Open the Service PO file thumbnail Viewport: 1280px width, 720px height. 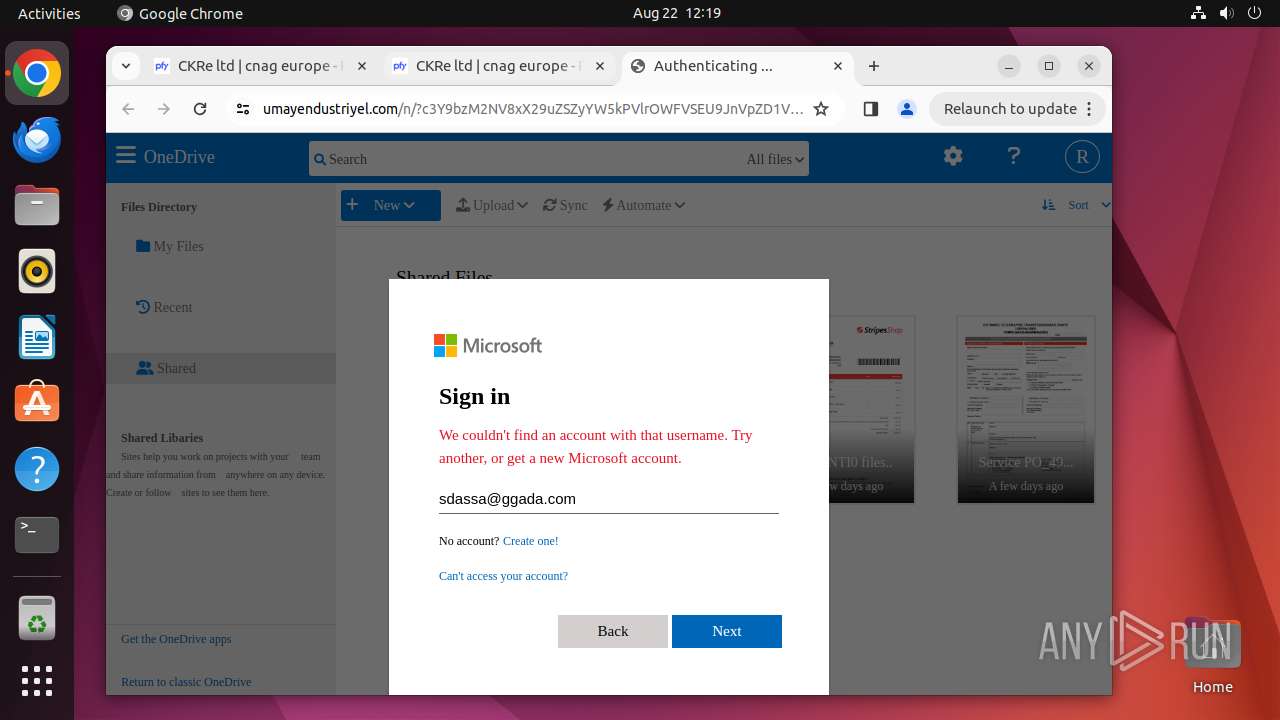1026,410
